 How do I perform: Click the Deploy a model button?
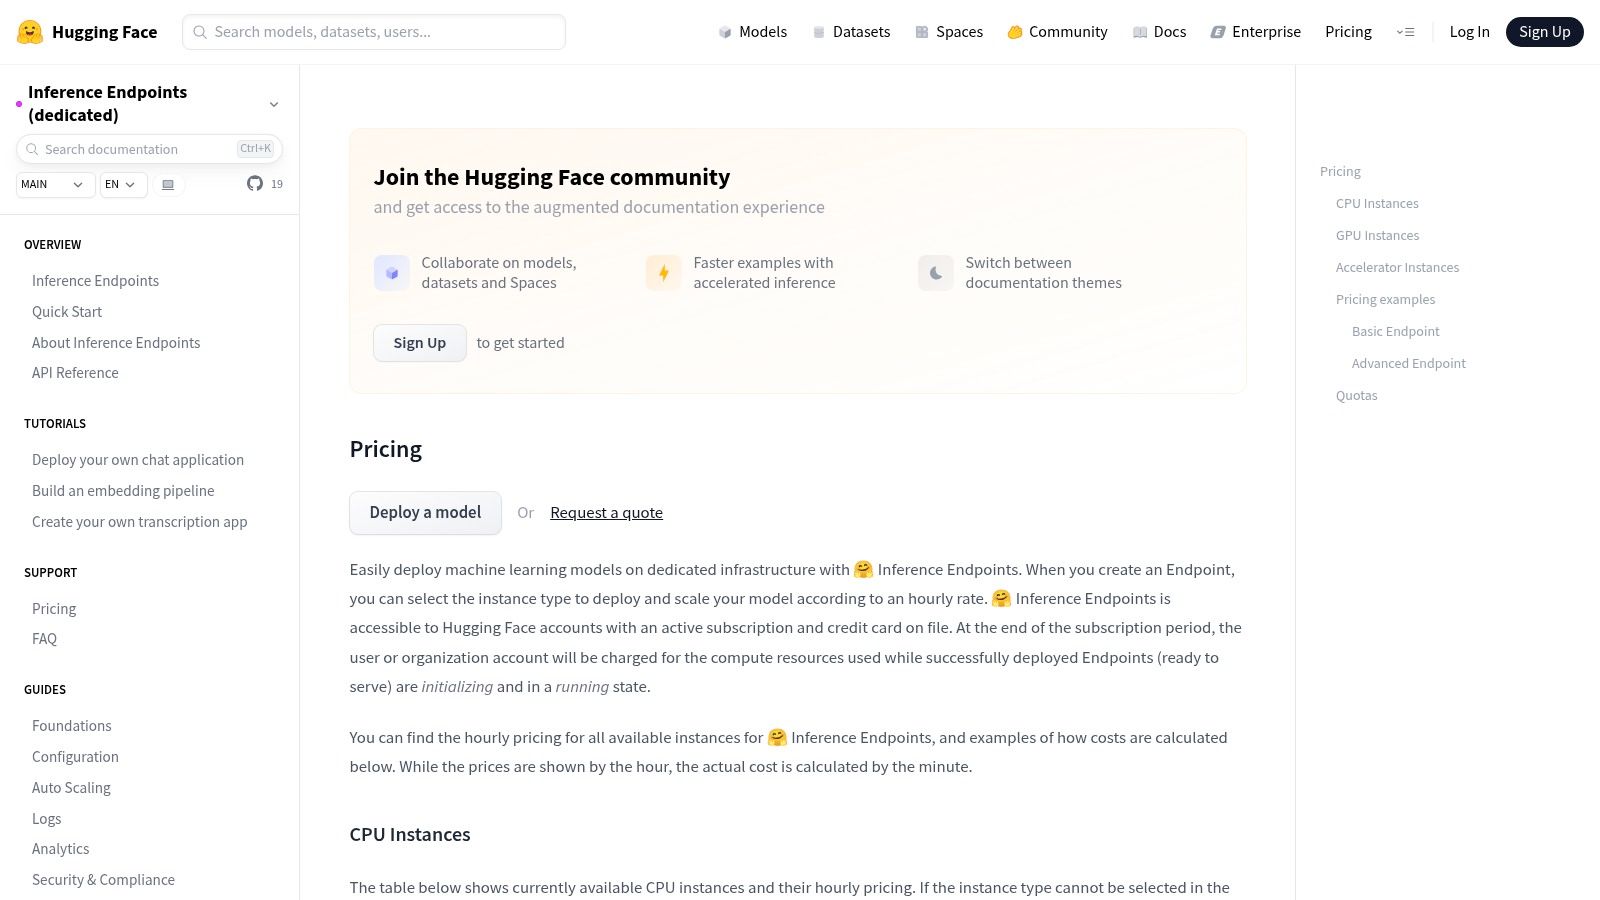(425, 513)
